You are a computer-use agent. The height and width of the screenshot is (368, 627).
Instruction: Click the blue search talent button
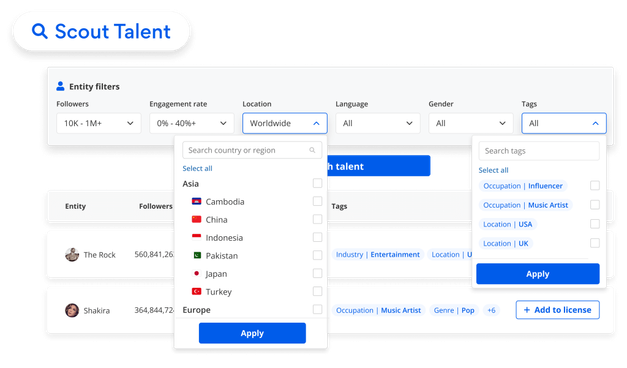click(378, 166)
